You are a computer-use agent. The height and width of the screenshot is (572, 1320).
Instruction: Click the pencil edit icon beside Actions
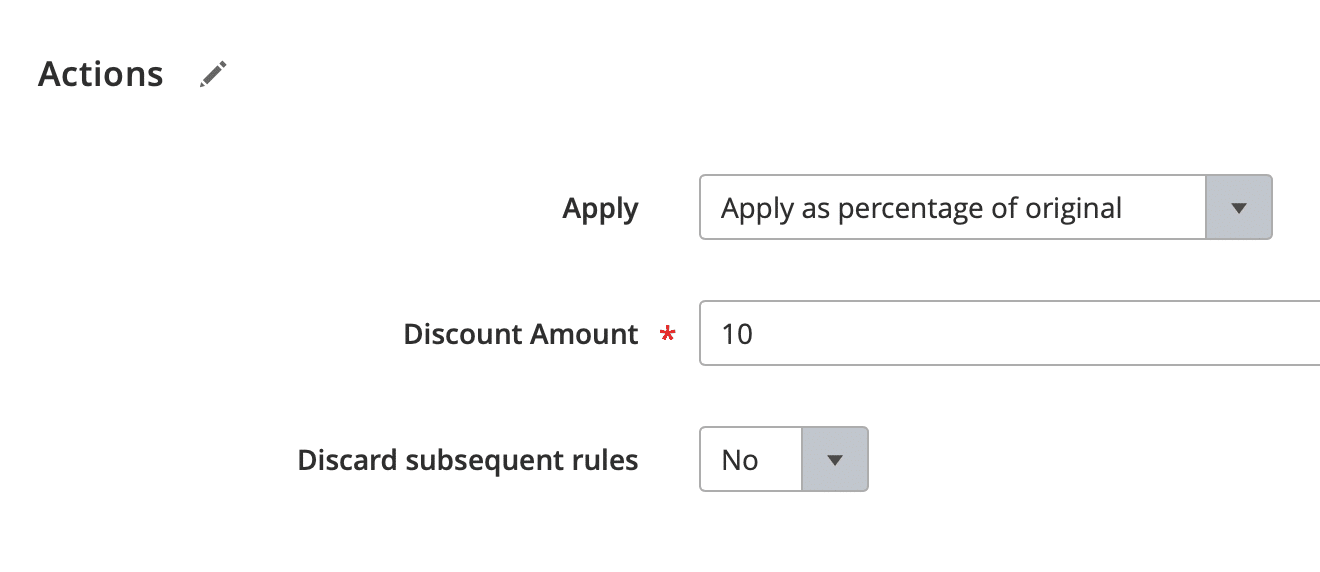[213, 74]
